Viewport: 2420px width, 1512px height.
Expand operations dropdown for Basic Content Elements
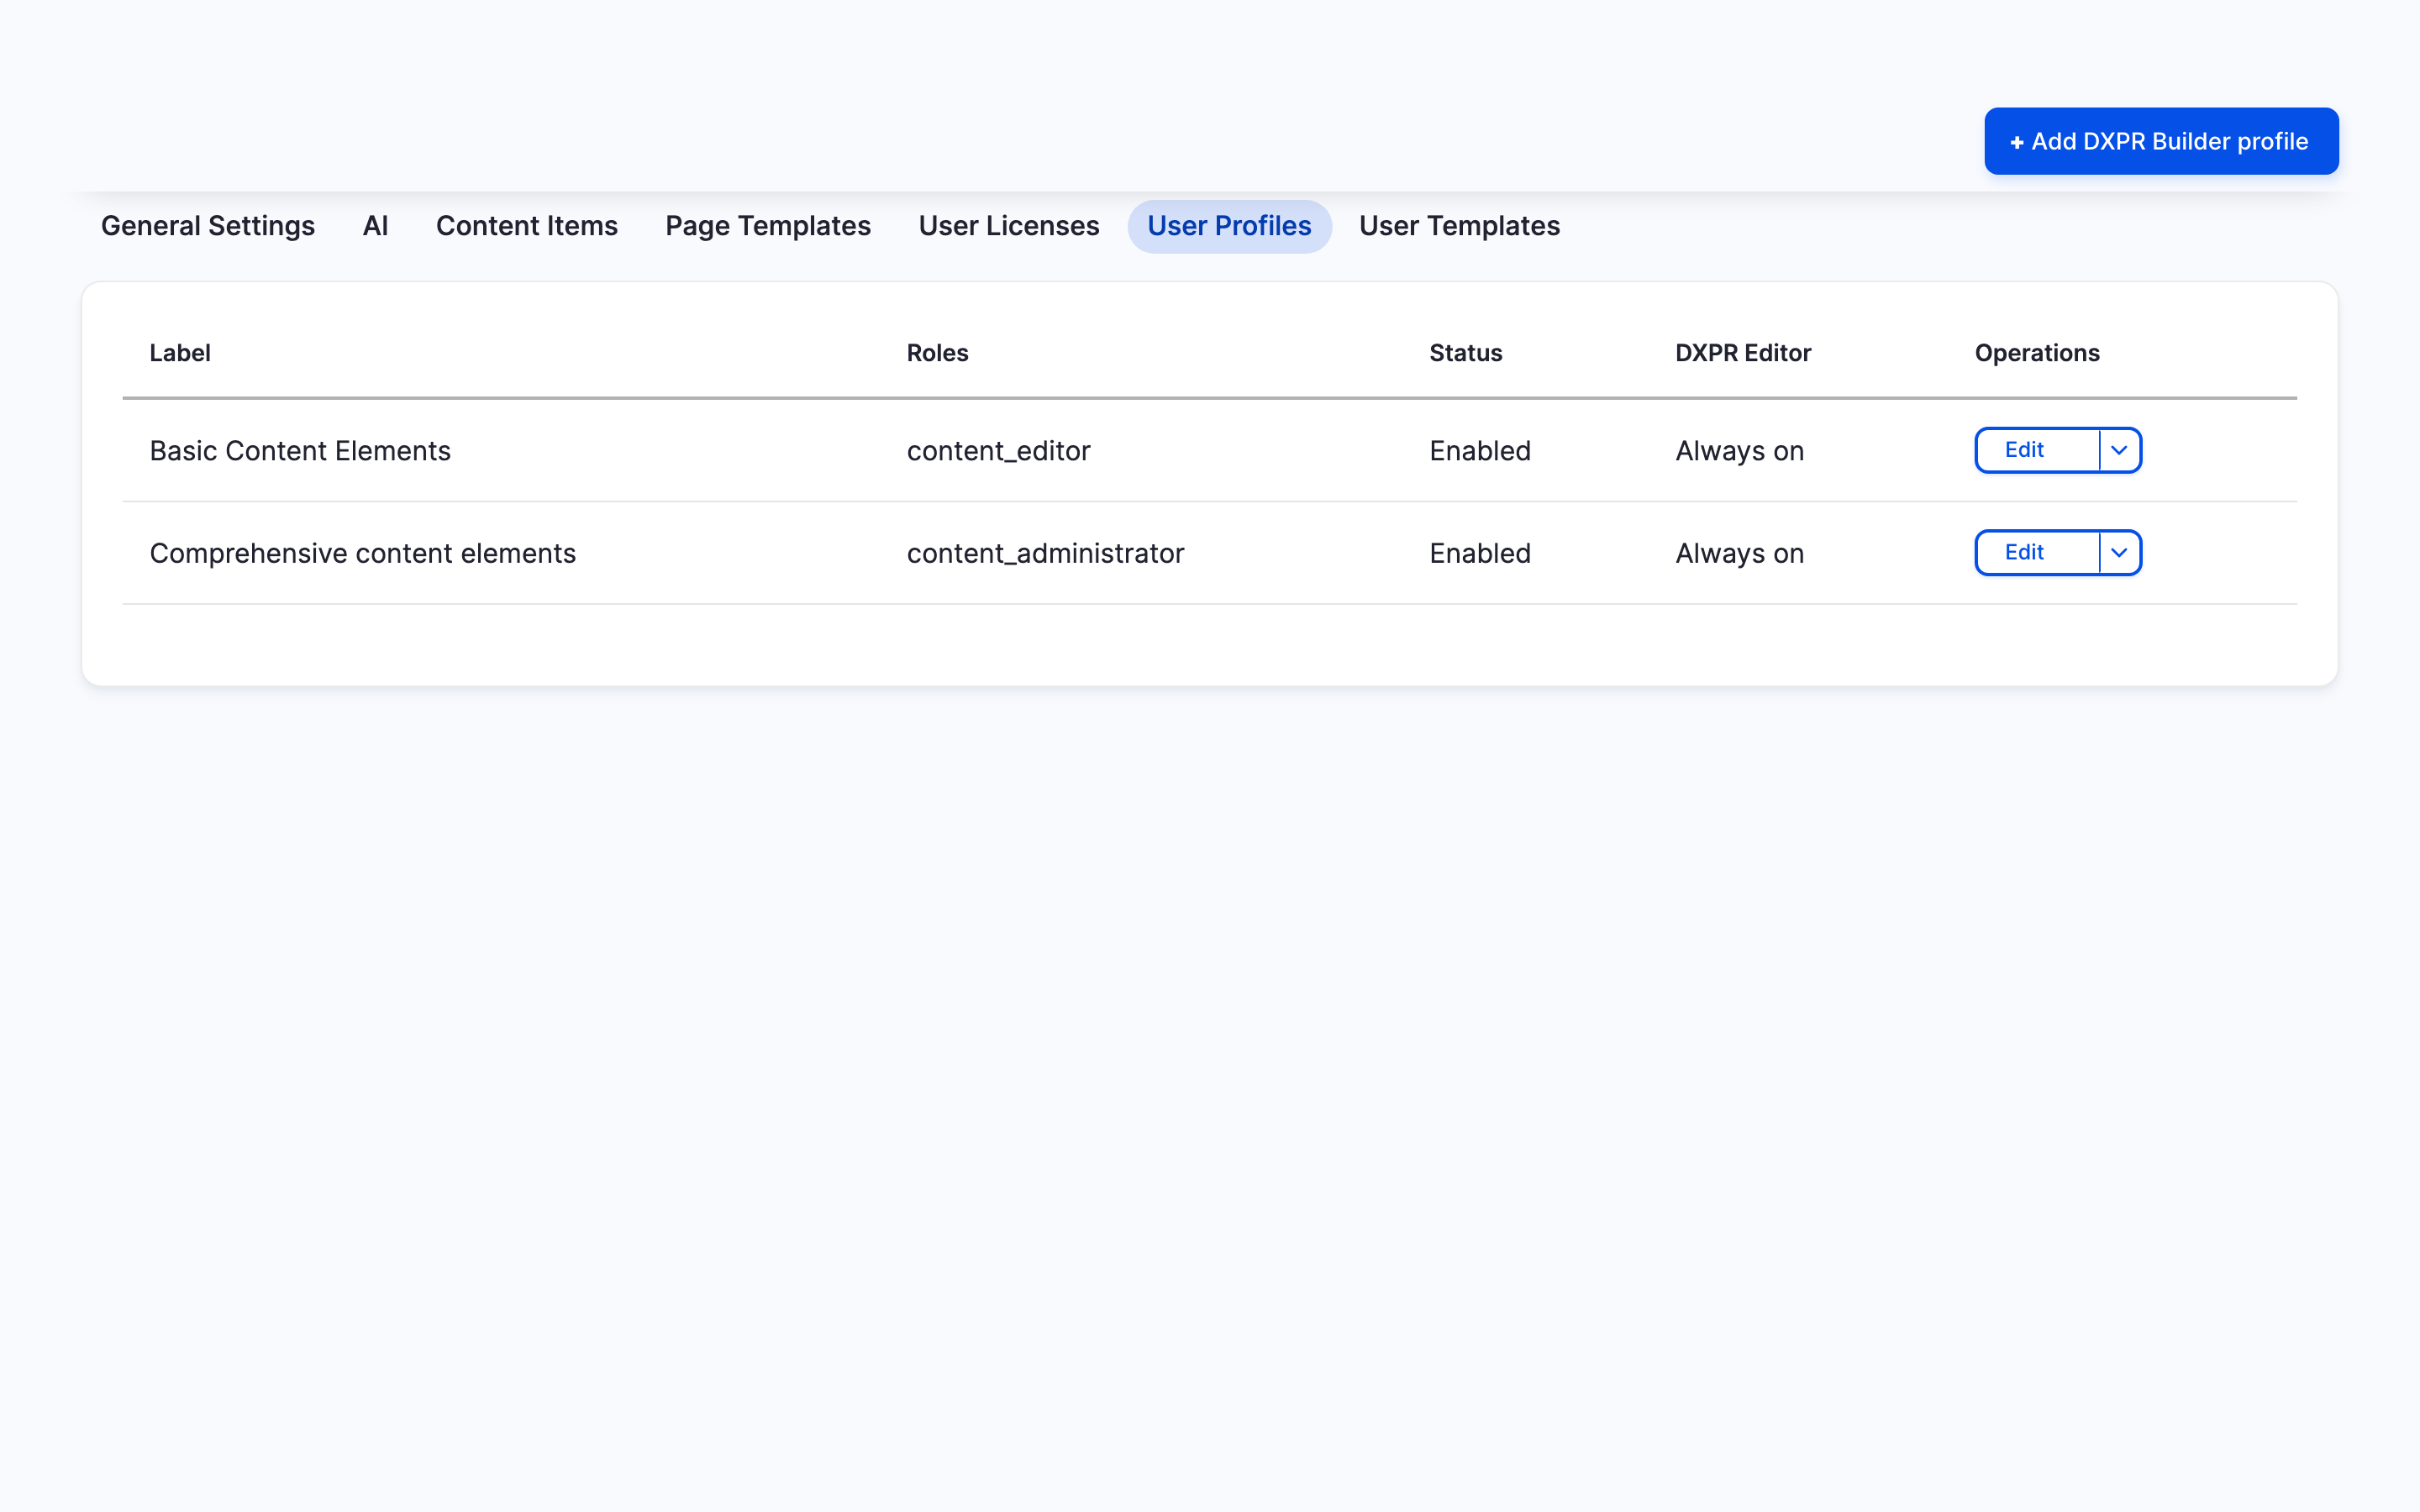point(2119,450)
